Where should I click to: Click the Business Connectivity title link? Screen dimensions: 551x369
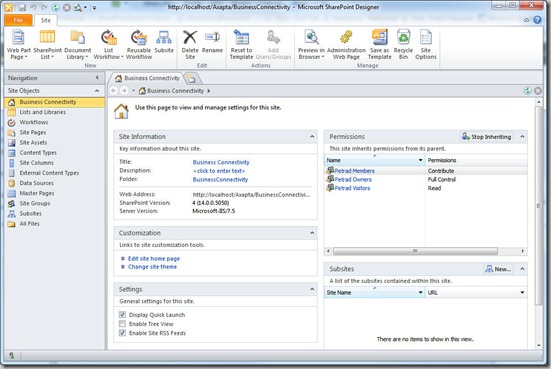click(221, 162)
